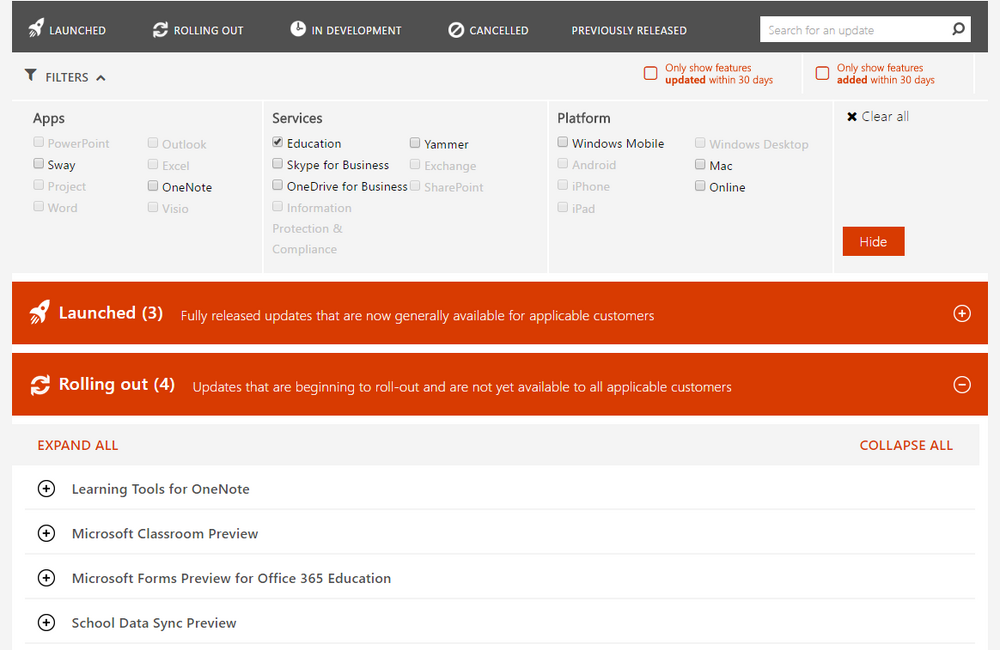Click the disabled SharePoint checkbox

coord(415,186)
